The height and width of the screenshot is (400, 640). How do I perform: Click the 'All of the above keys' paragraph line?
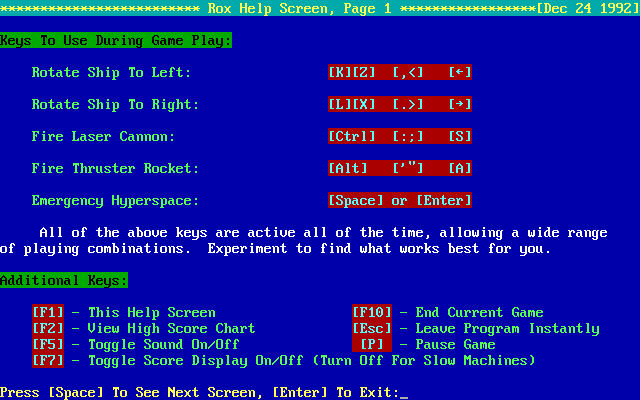(x=323, y=233)
